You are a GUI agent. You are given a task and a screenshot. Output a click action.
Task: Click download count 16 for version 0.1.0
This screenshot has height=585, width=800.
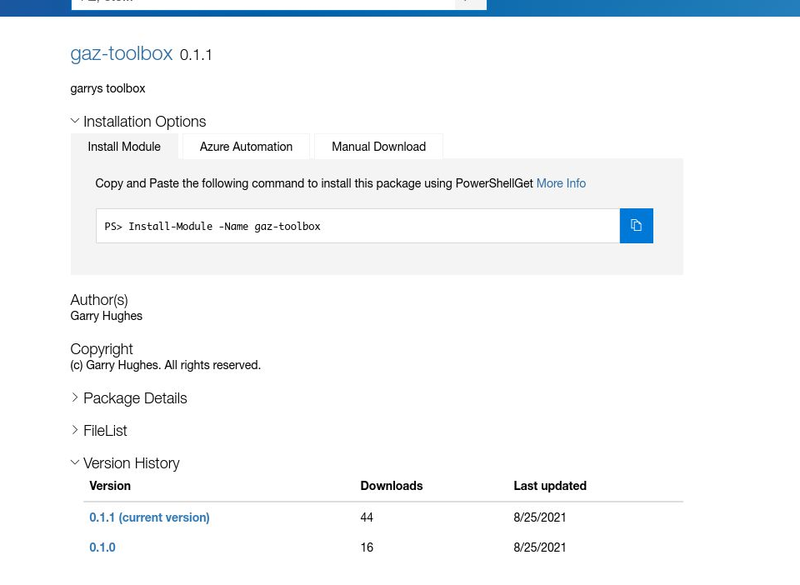pyautogui.click(x=367, y=547)
